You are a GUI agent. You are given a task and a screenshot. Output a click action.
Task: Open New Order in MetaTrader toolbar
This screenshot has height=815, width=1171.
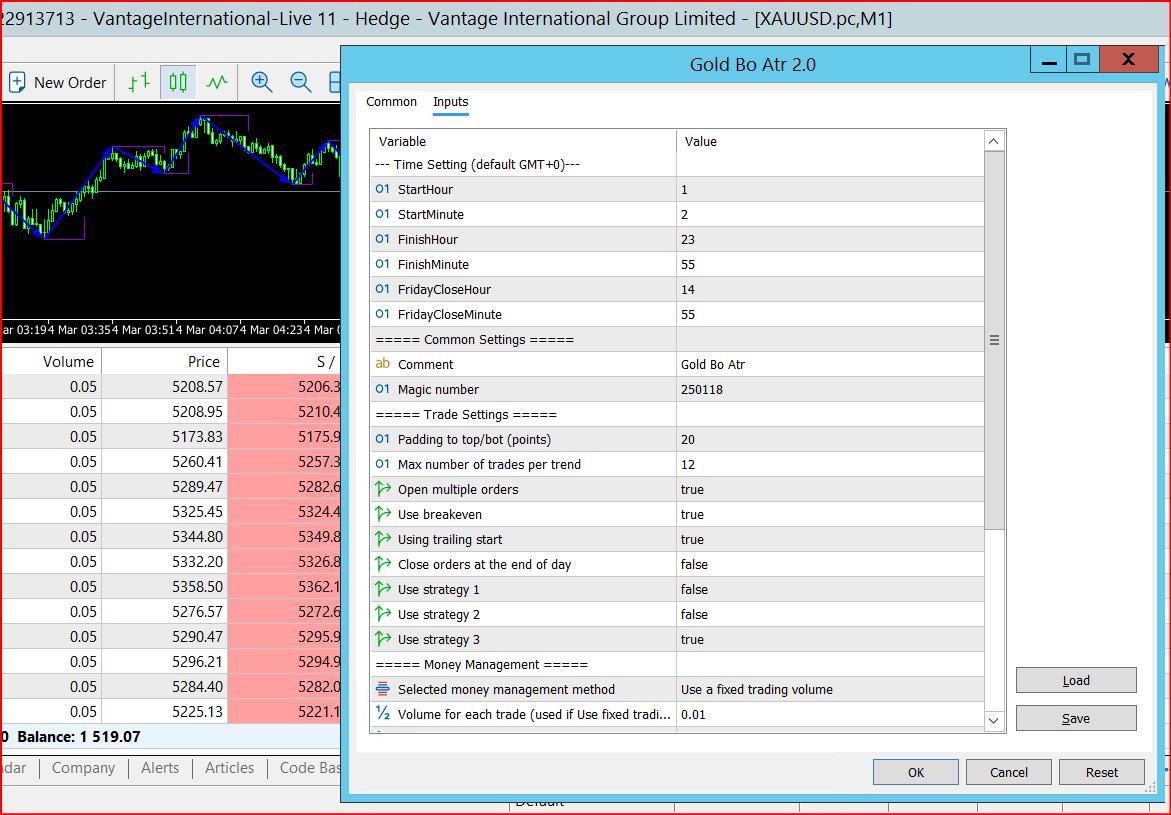click(x=58, y=83)
